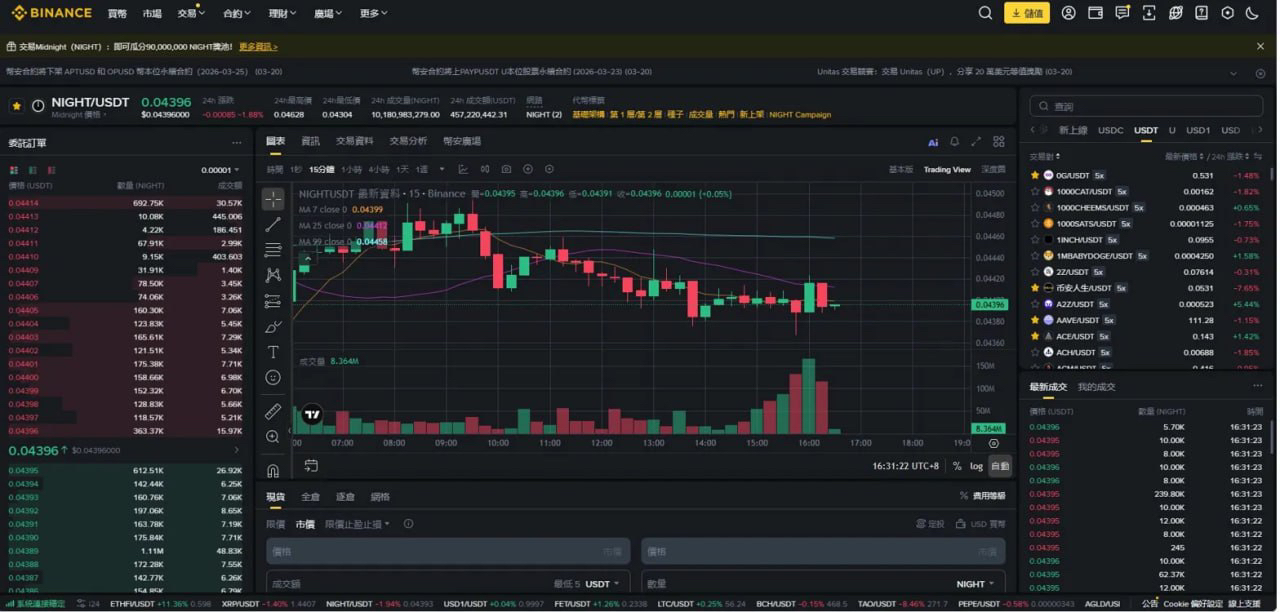This screenshot has width=1280, height=612.
Task: Switch to dark mode moon icon
Action: click(1253, 13)
